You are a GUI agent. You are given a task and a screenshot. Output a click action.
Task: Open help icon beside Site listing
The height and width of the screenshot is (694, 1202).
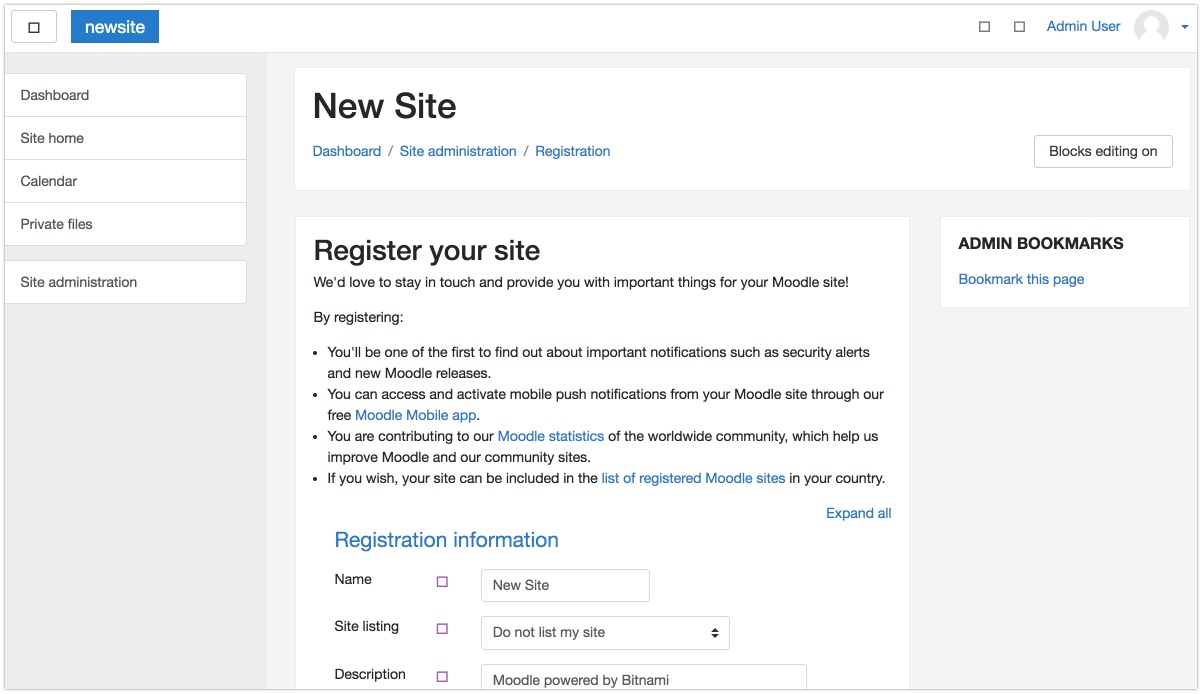[442, 629]
